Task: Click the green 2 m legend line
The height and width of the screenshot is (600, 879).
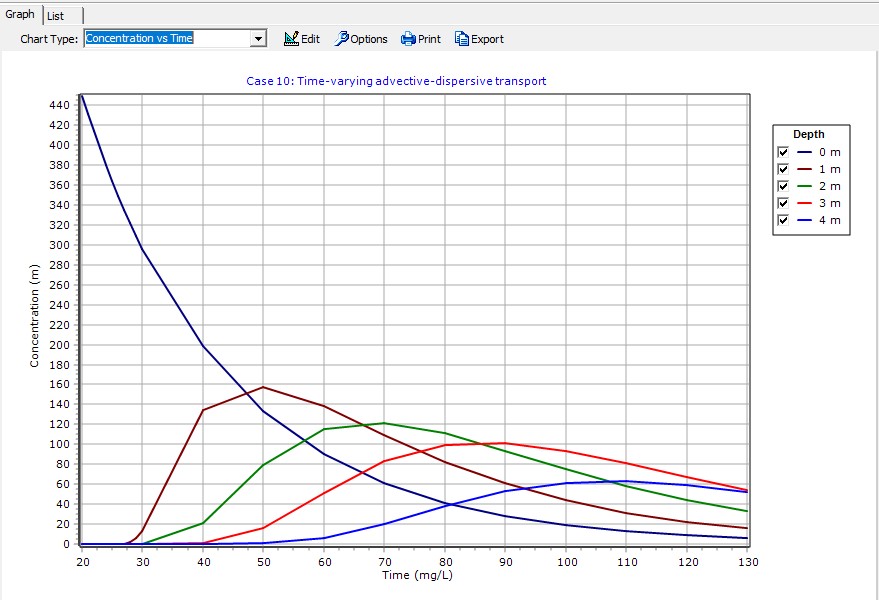Action: (x=804, y=186)
